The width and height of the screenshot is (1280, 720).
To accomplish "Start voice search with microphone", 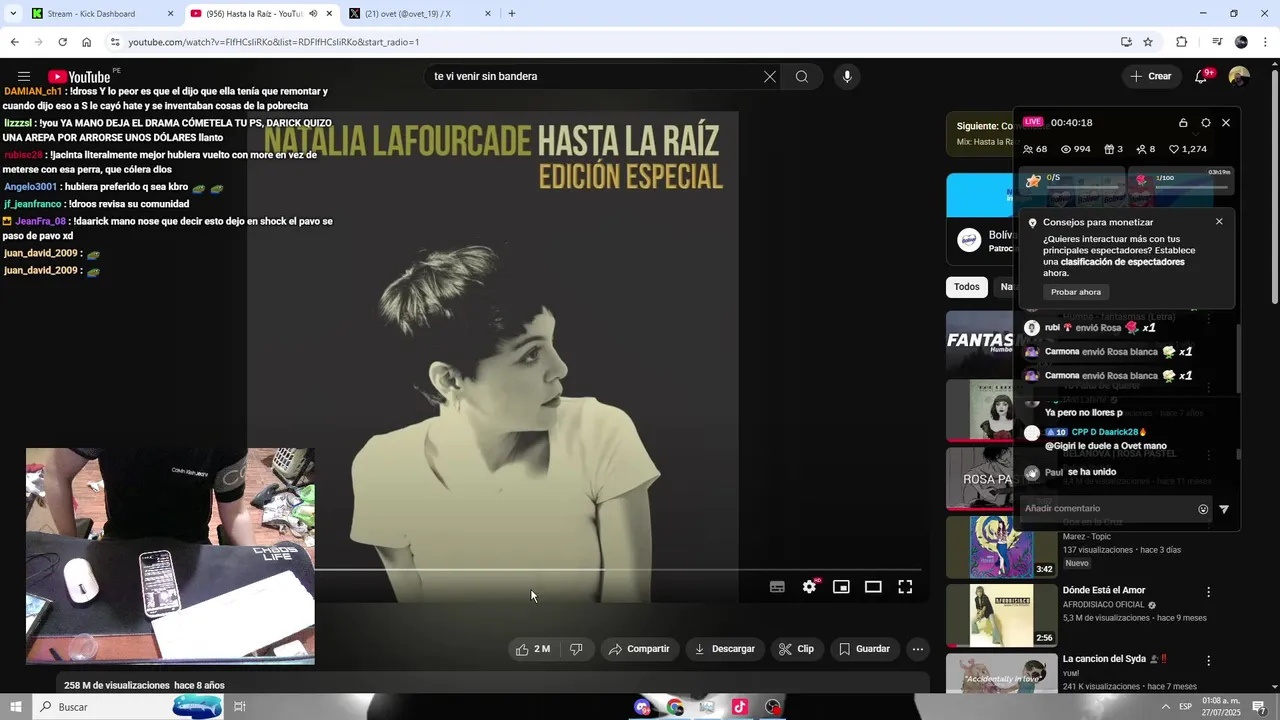I will pos(847,77).
